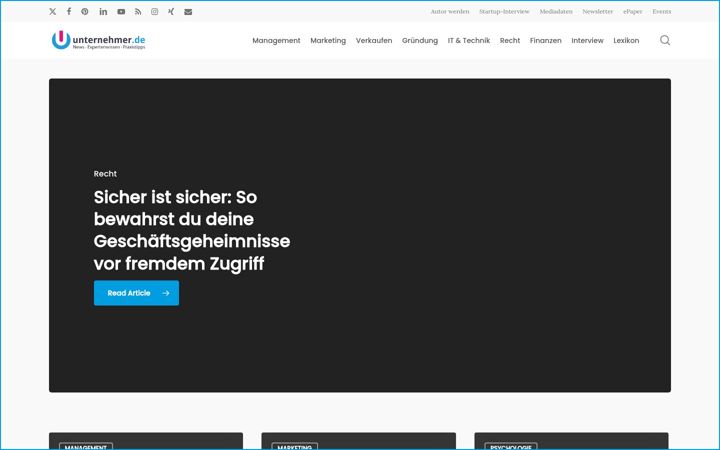The width and height of the screenshot is (720, 450).
Task: Open the Interview menu item
Action: pyautogui.click(x=587, y=40)
